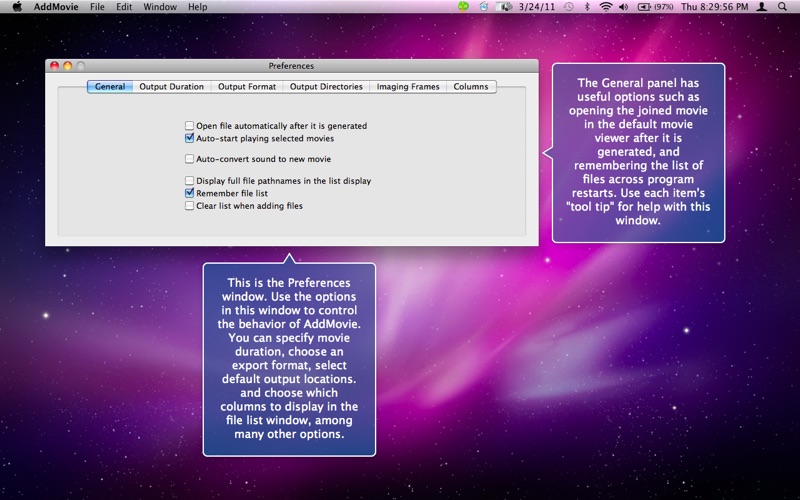
Task: Switch to the Output Duration tab
Action: click(x=171, y=87)
